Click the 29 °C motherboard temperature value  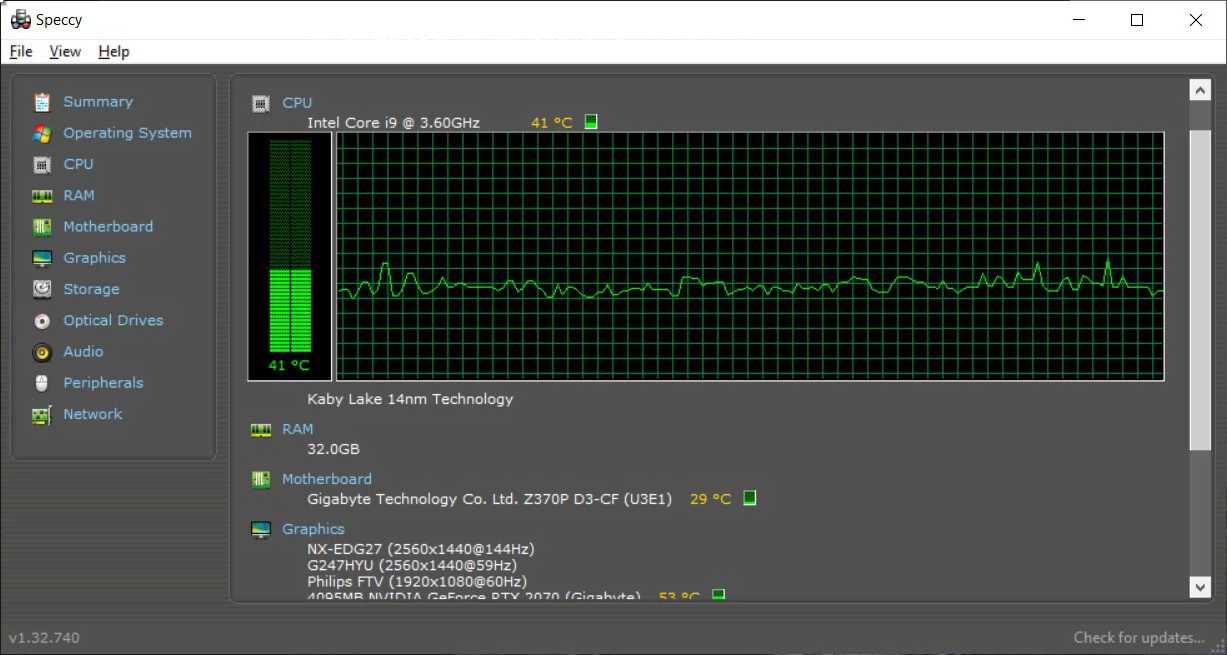point(710,499)
